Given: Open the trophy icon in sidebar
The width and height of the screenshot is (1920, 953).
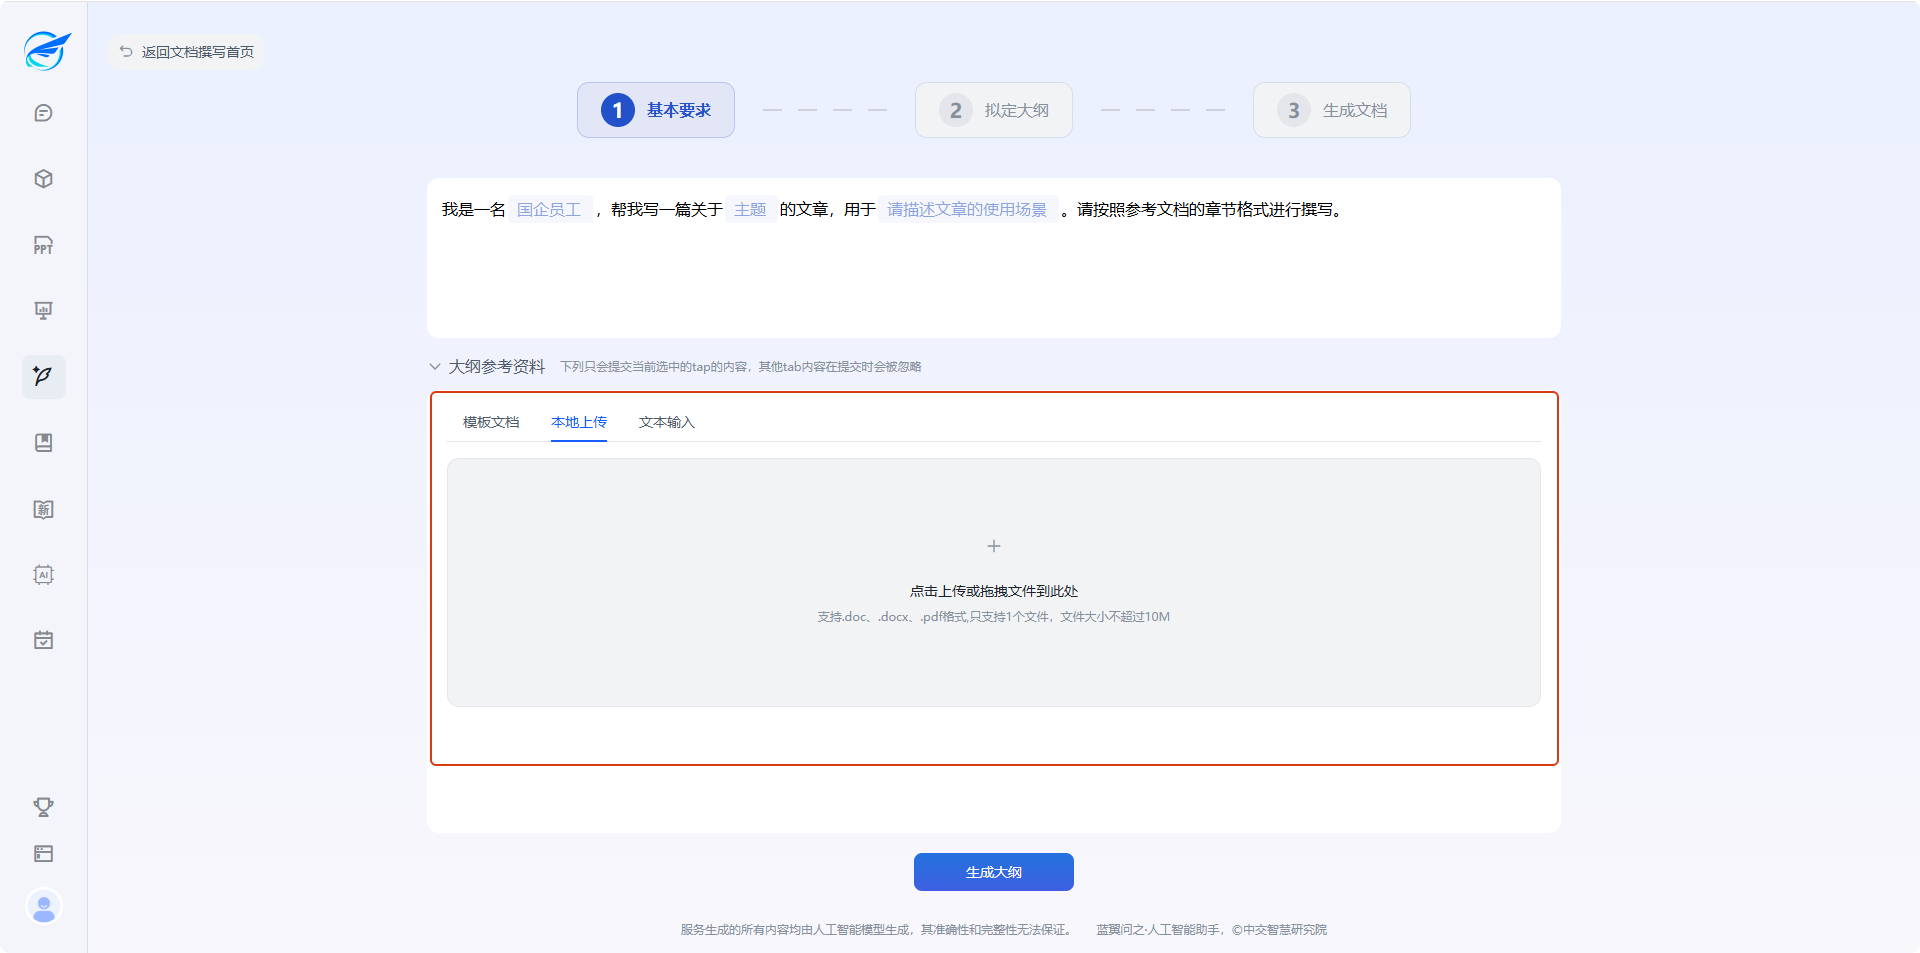Looking at the screenshot, I should pos(43,807).
